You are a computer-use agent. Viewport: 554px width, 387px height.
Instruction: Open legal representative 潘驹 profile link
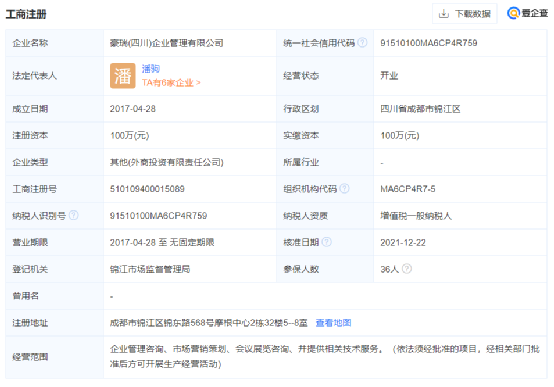[x=151, y=69]
